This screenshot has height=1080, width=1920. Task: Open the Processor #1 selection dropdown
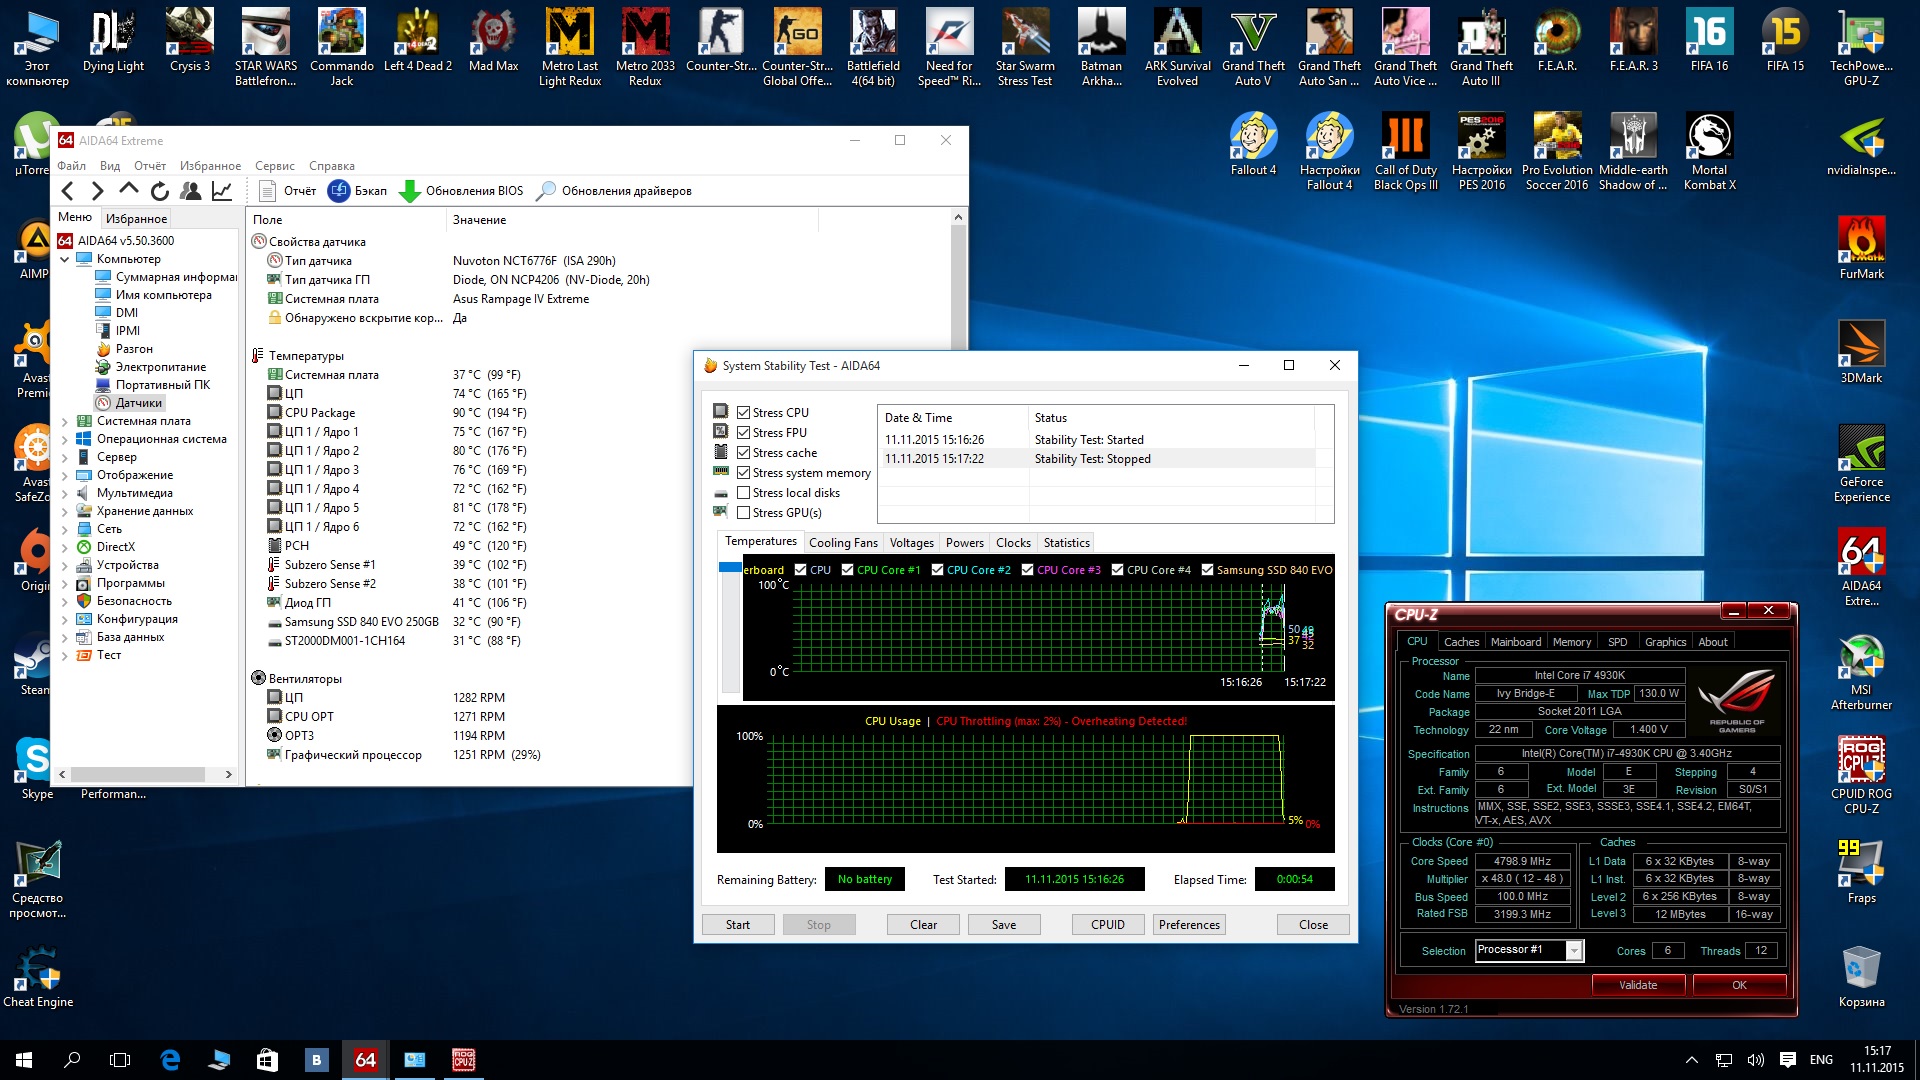(1574, 950)
